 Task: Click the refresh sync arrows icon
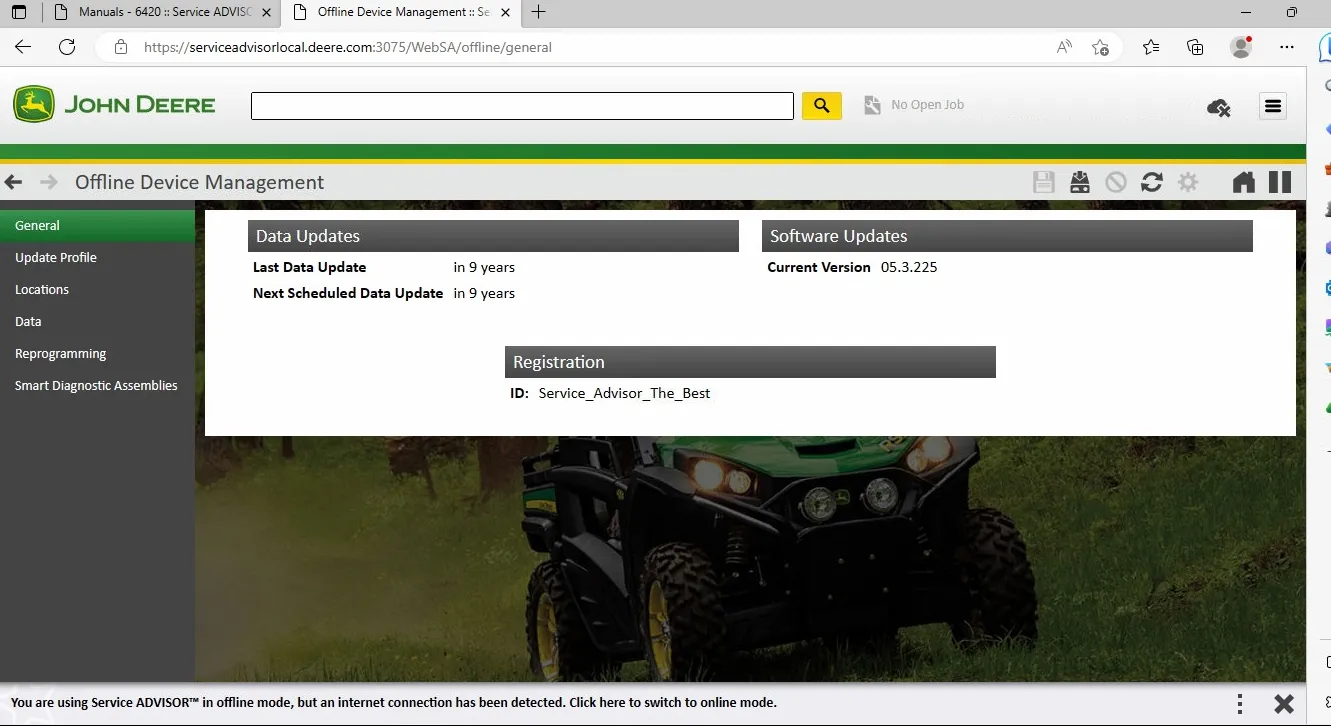(x=1151, y=182)
